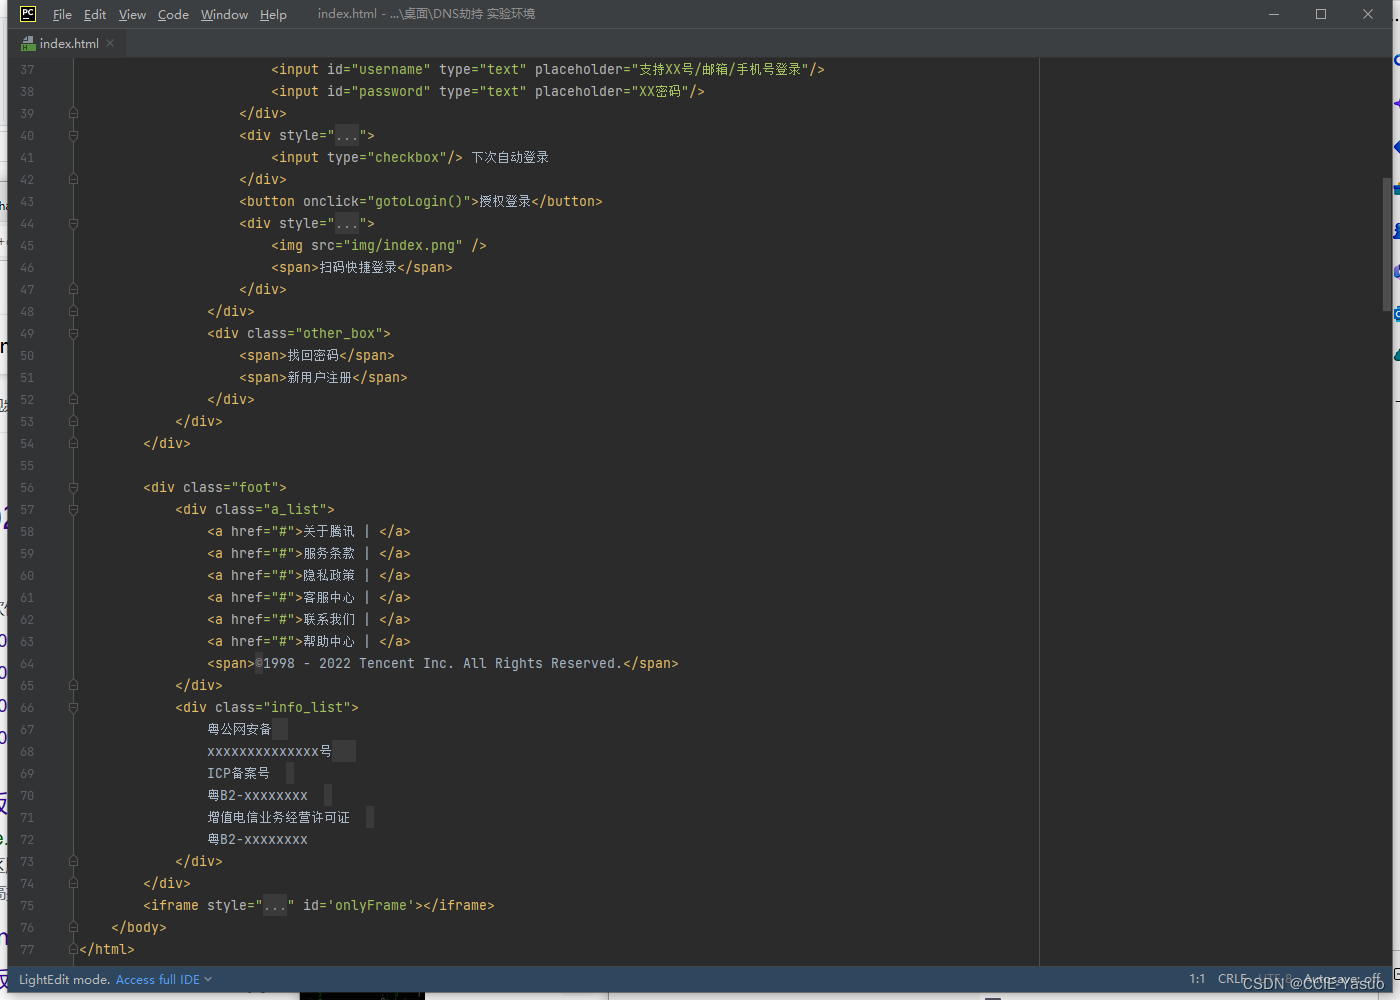
Task: Click the closing </html> tag
Action: (106, 949)
